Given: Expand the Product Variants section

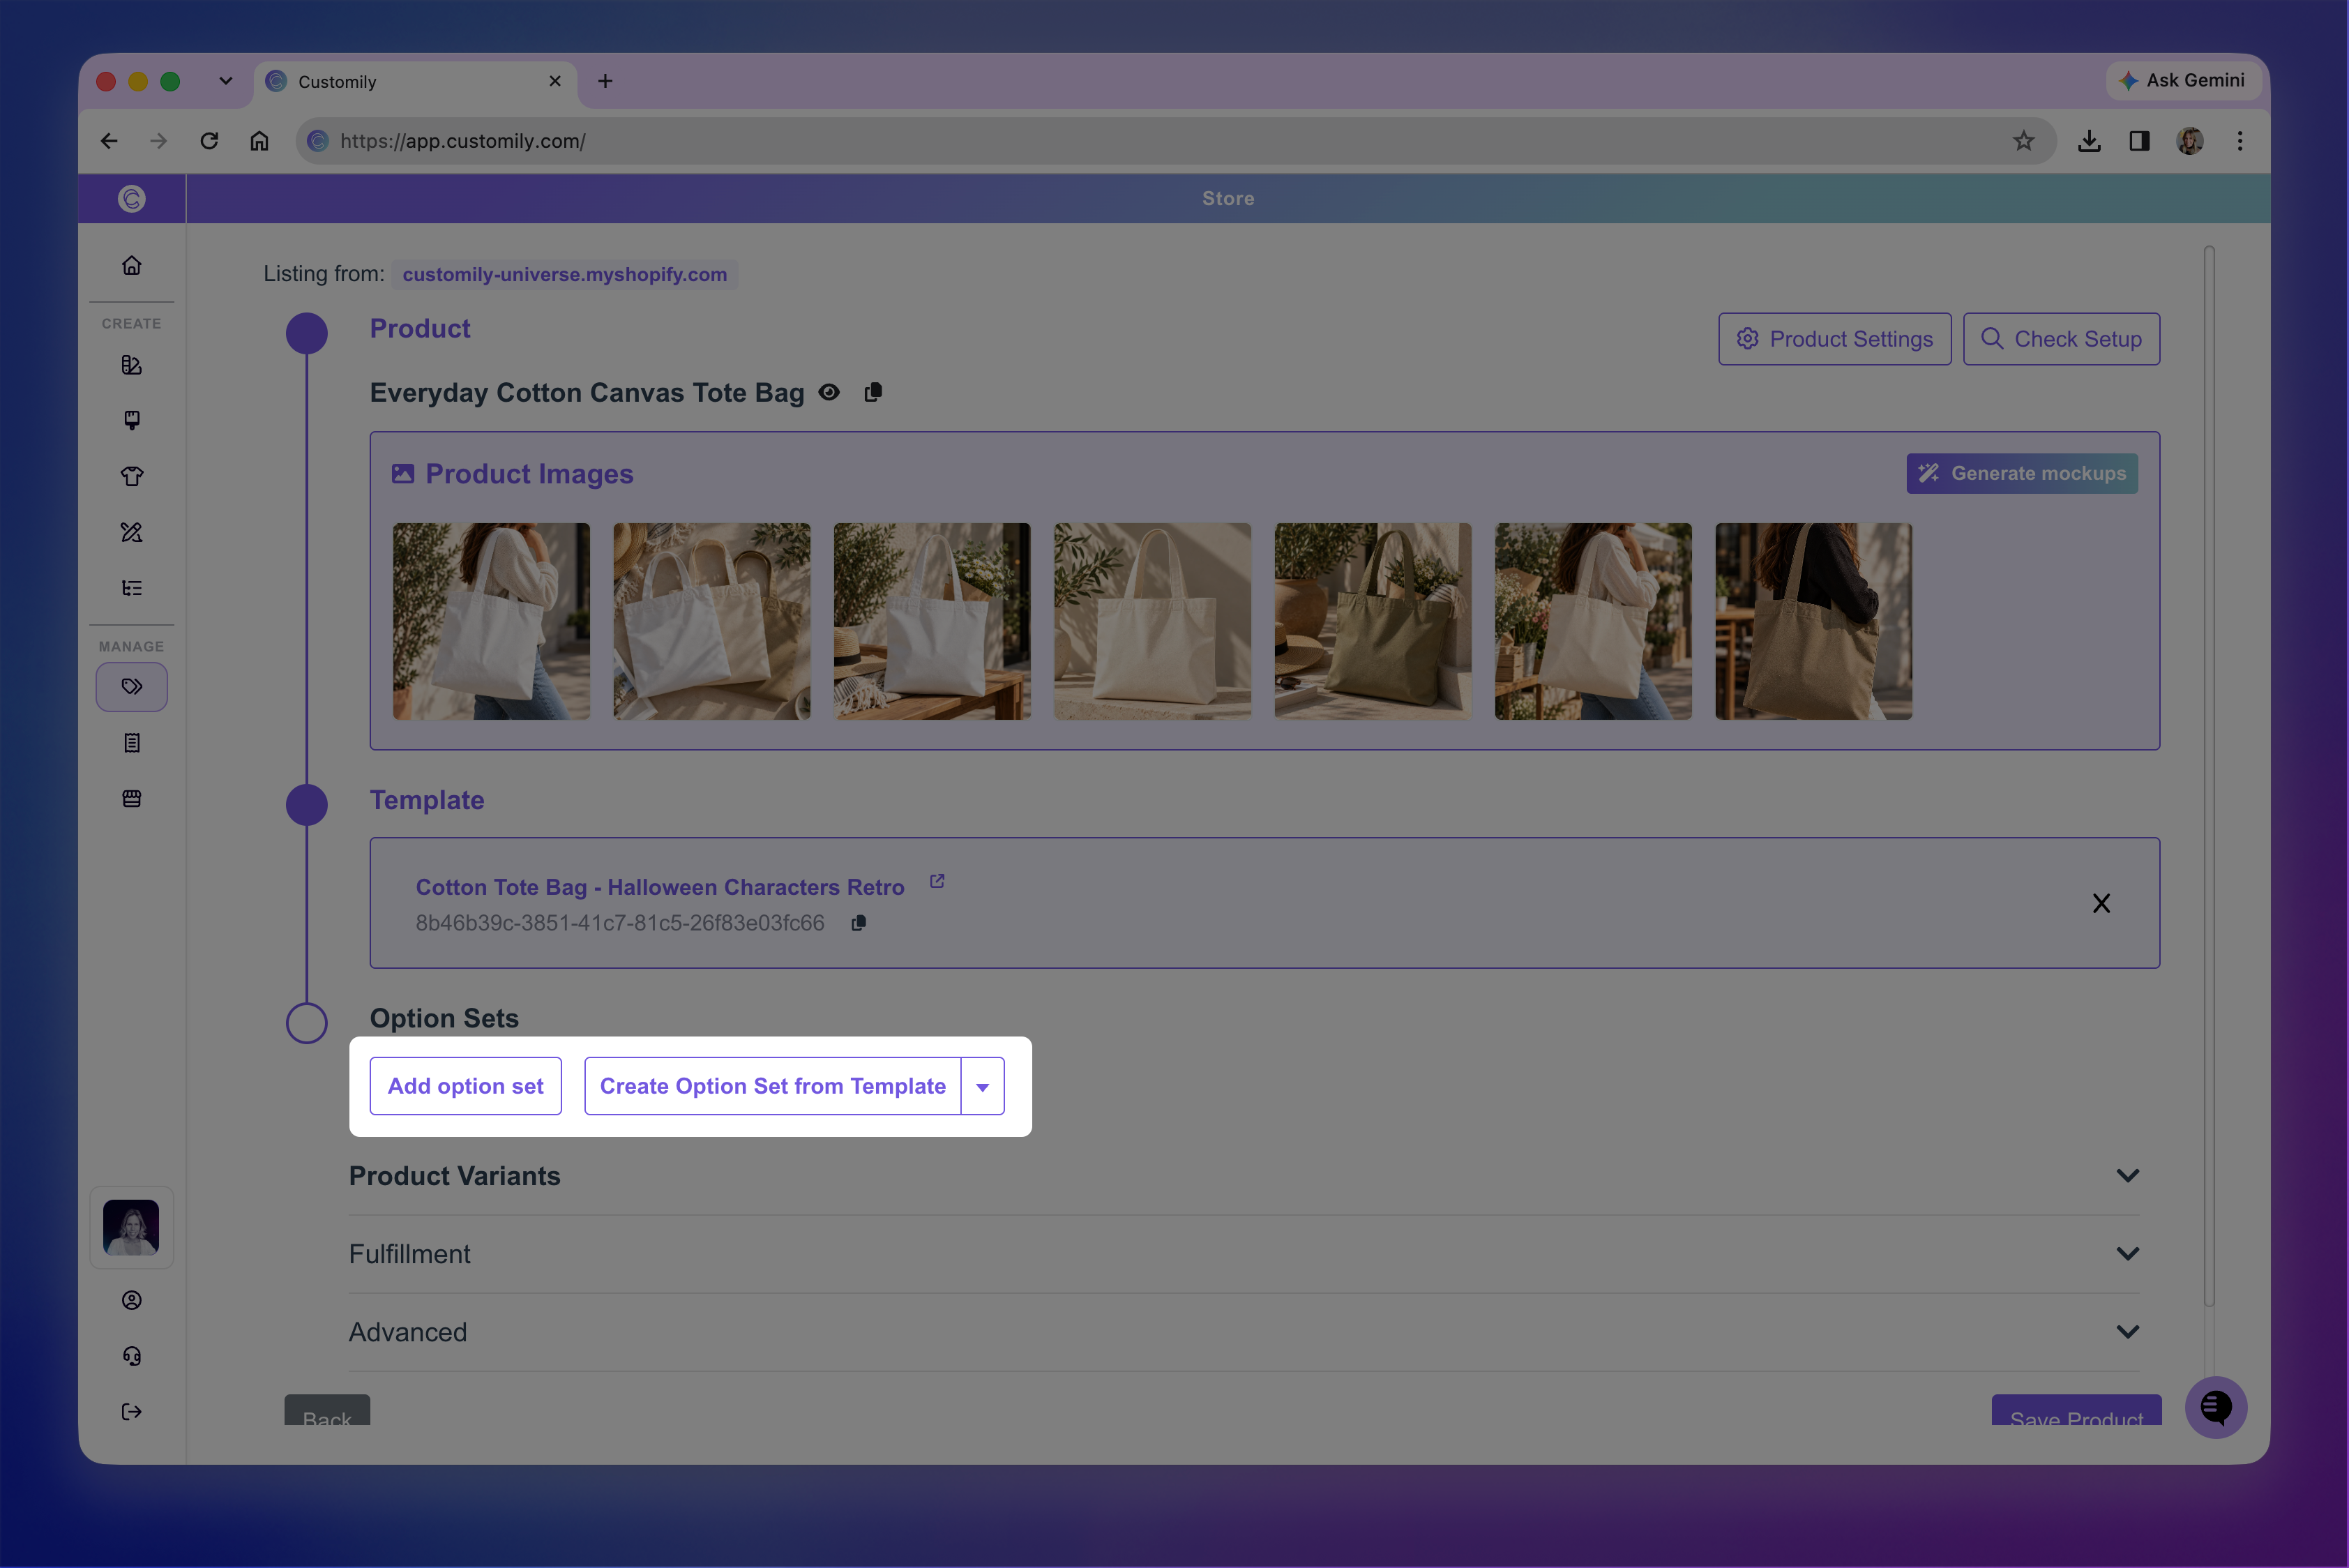Looking at the screenshot, I should point(1243,1176).
